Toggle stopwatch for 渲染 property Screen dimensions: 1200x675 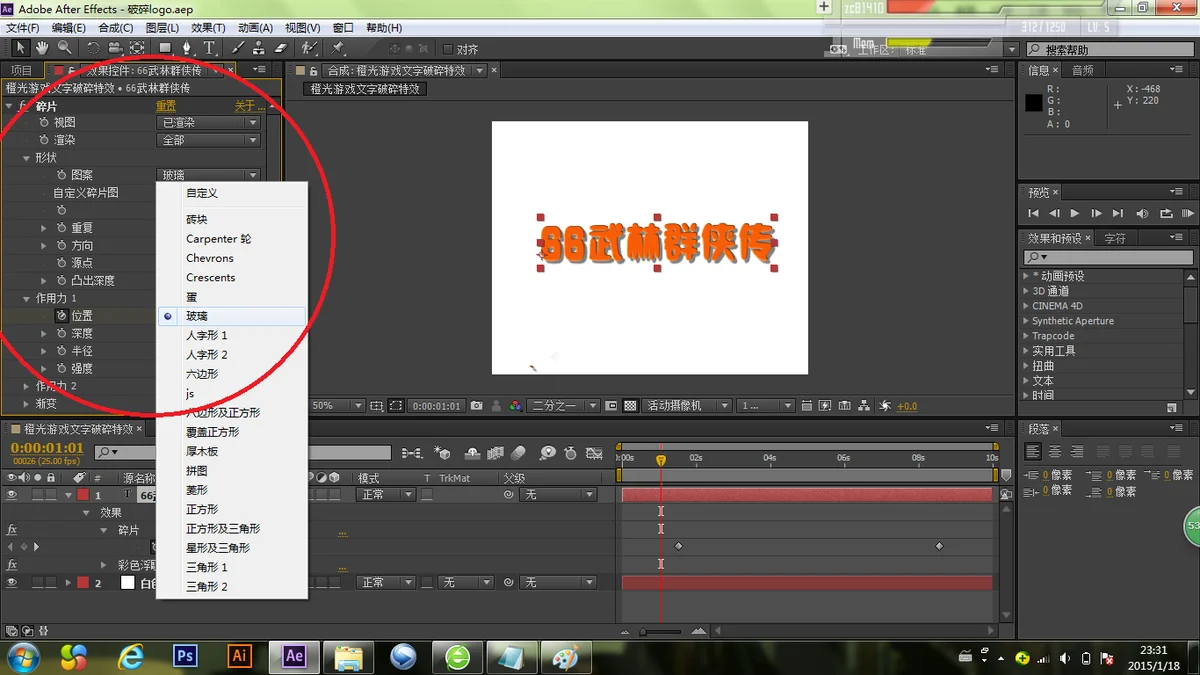click(43, 140)
